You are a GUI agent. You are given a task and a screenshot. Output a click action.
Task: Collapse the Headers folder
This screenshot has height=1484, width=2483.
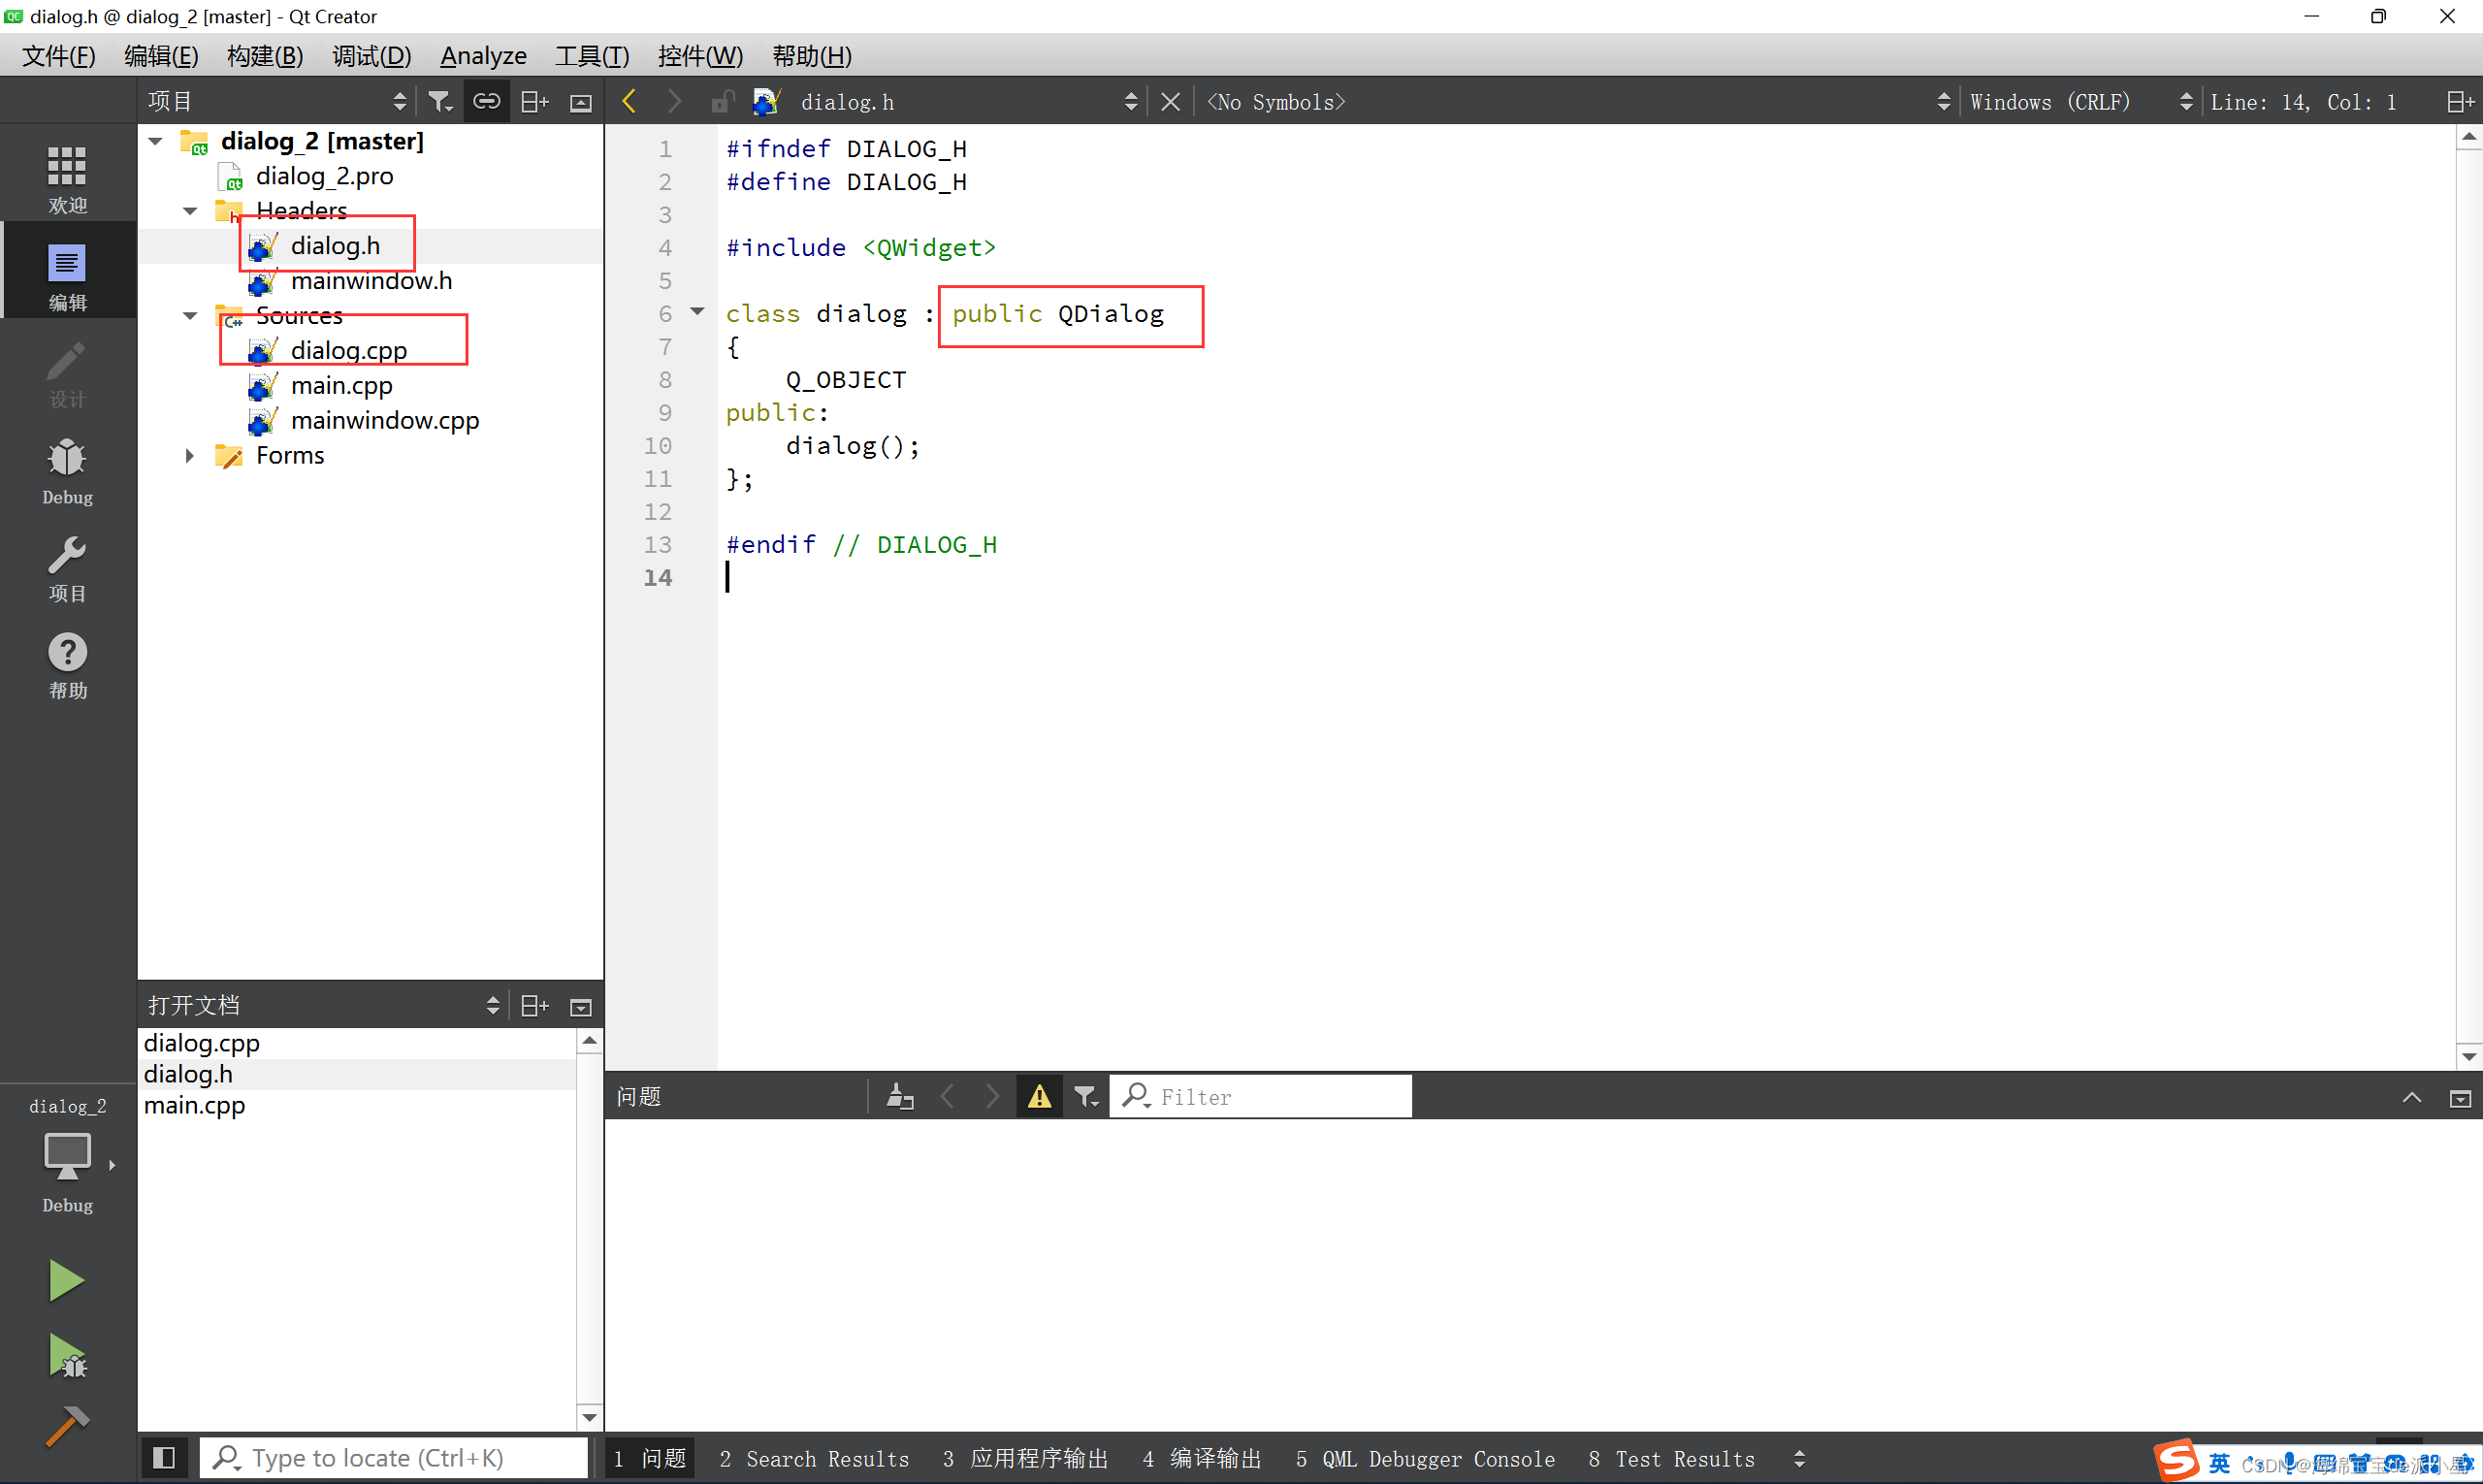click(190, 211)
